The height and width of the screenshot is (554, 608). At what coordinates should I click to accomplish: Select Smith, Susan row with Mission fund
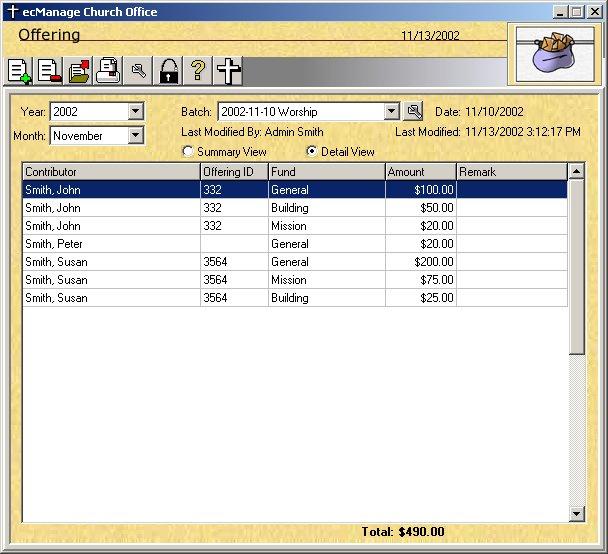tap(295, 280)
